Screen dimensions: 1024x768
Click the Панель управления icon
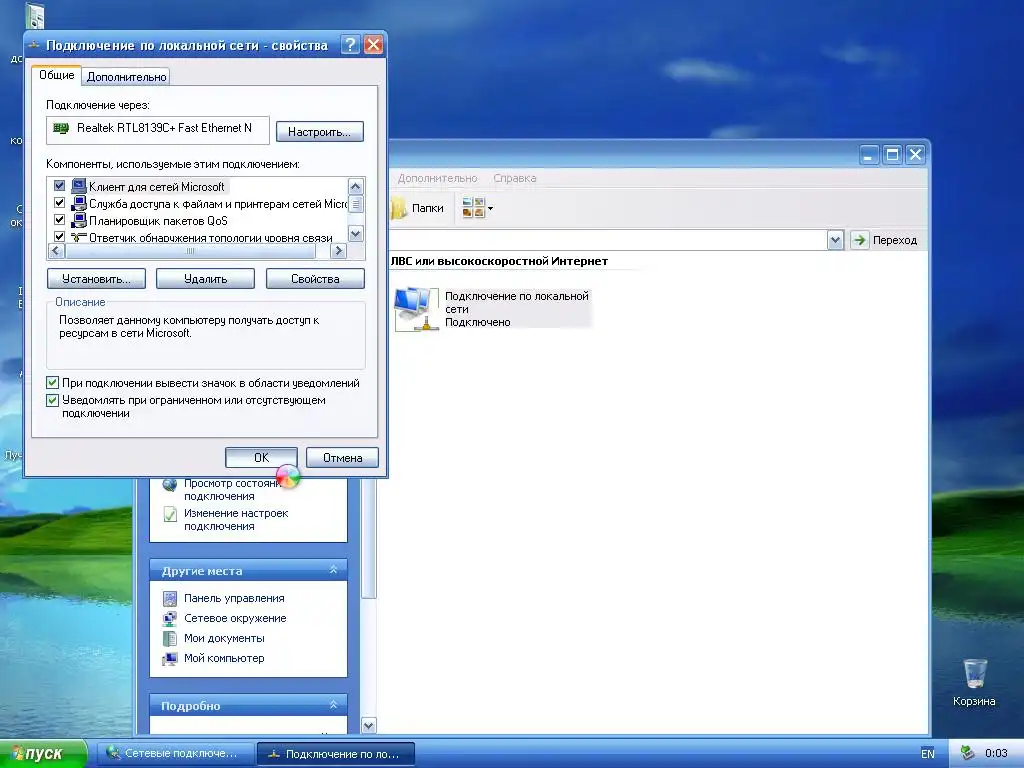(x=170, y=598)
